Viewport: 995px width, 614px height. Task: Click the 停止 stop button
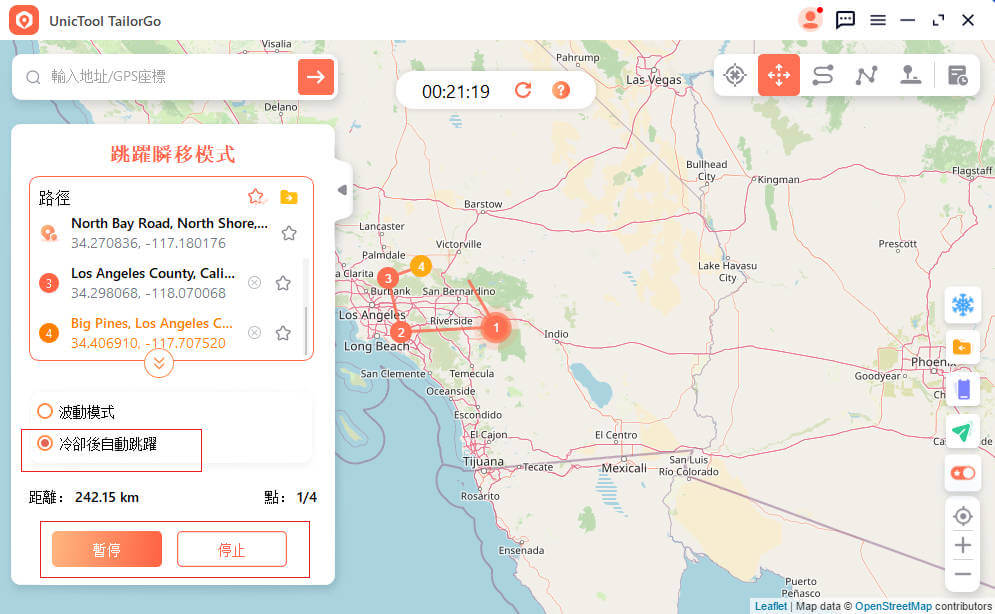(x=232, y=549)
